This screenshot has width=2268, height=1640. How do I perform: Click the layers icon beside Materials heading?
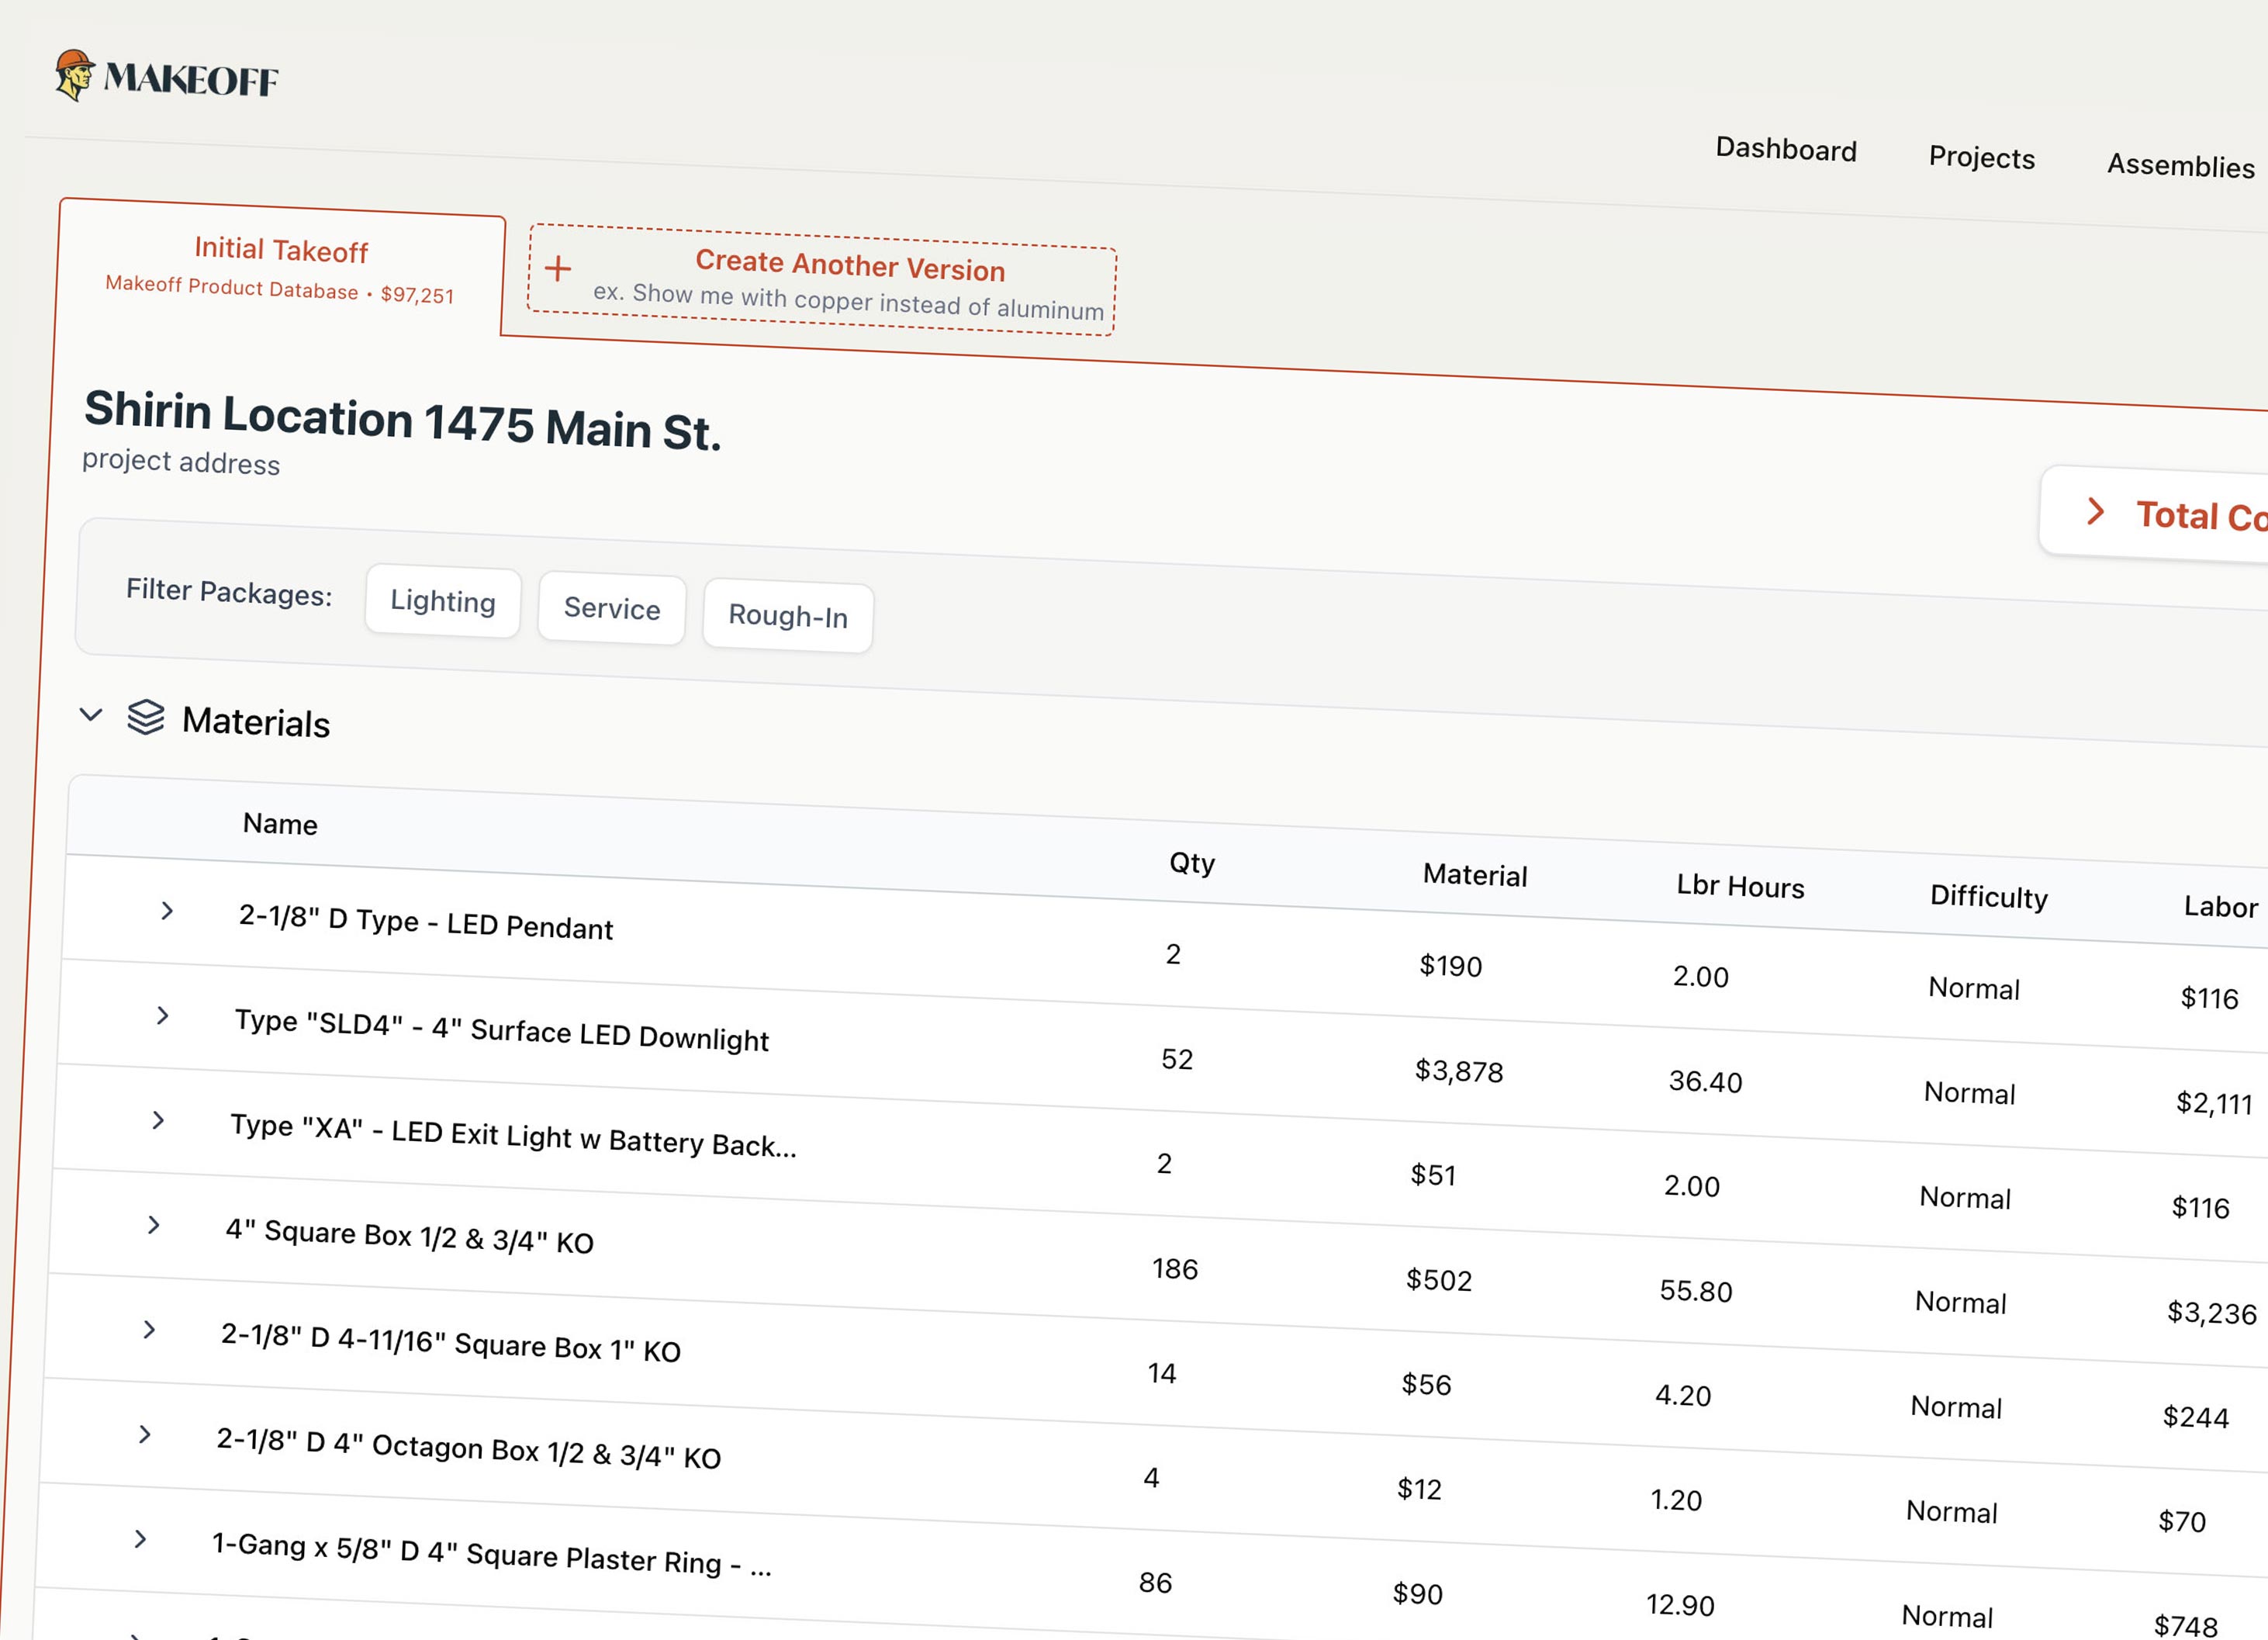click(x=146, y=717)
